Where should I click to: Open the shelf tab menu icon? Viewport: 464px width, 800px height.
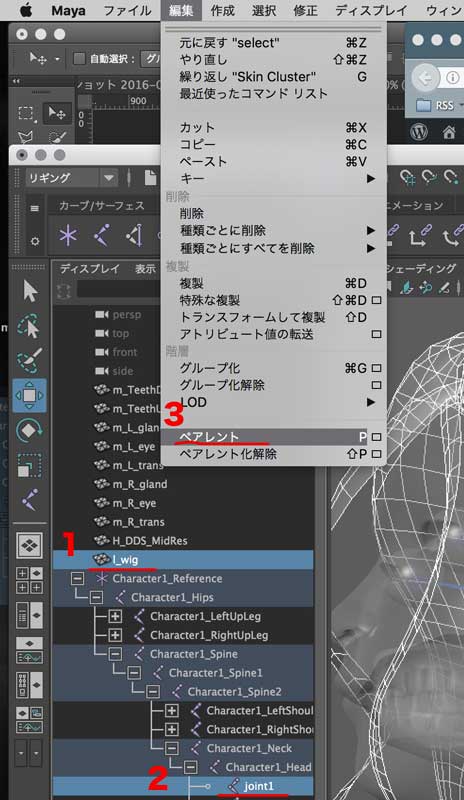35,208
